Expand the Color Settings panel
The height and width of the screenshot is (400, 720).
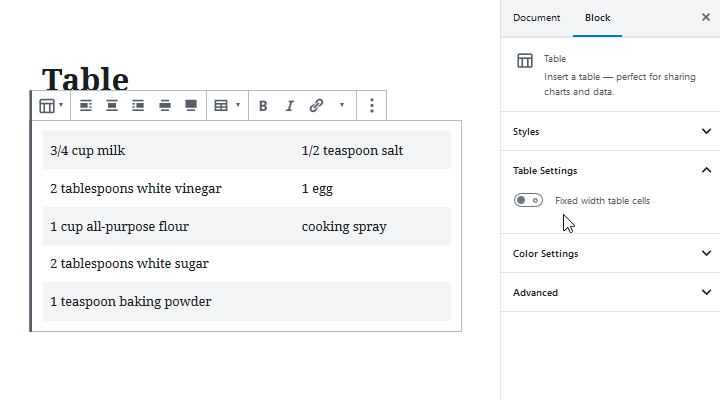pos(609,253)
